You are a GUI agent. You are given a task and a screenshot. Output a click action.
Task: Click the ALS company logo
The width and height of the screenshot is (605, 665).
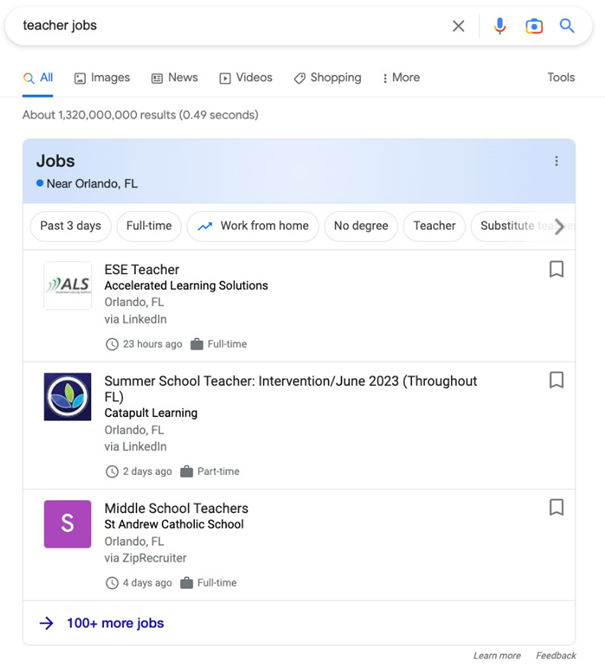67,285
